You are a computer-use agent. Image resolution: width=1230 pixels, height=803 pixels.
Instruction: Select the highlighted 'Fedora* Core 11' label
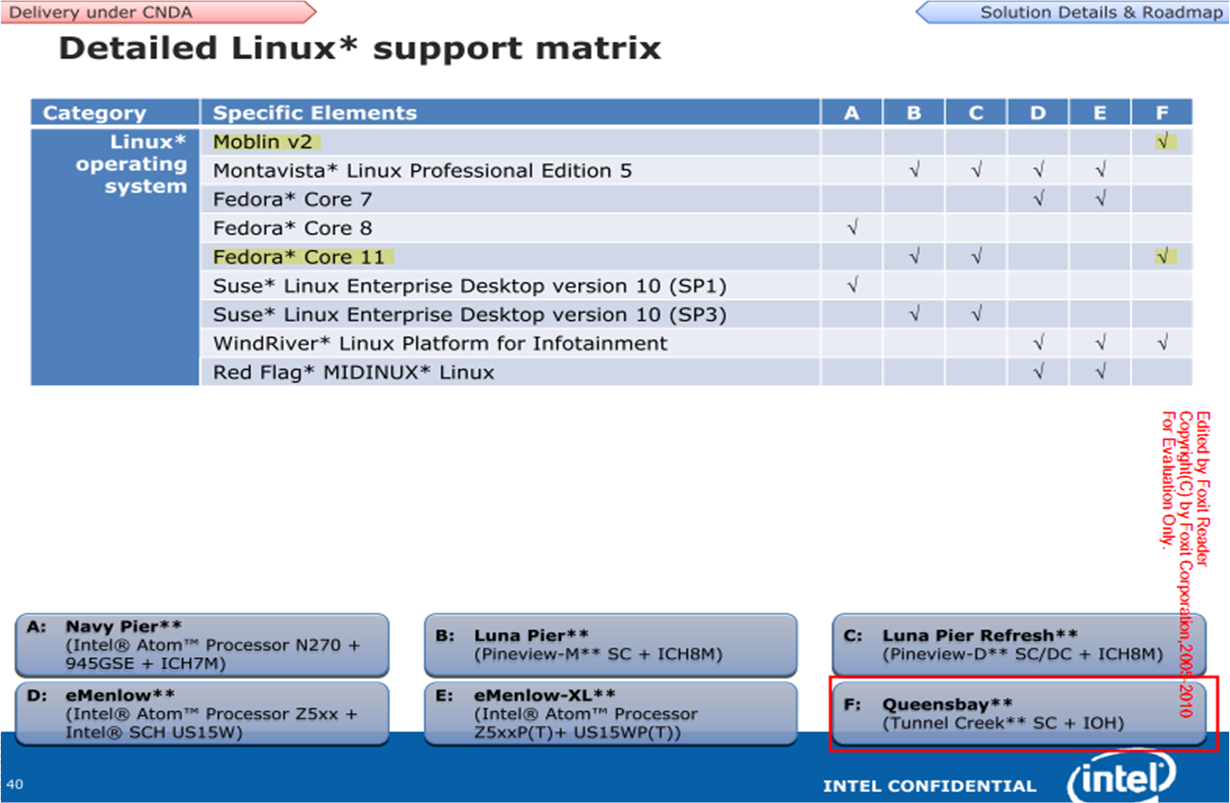tap(299, 257)
